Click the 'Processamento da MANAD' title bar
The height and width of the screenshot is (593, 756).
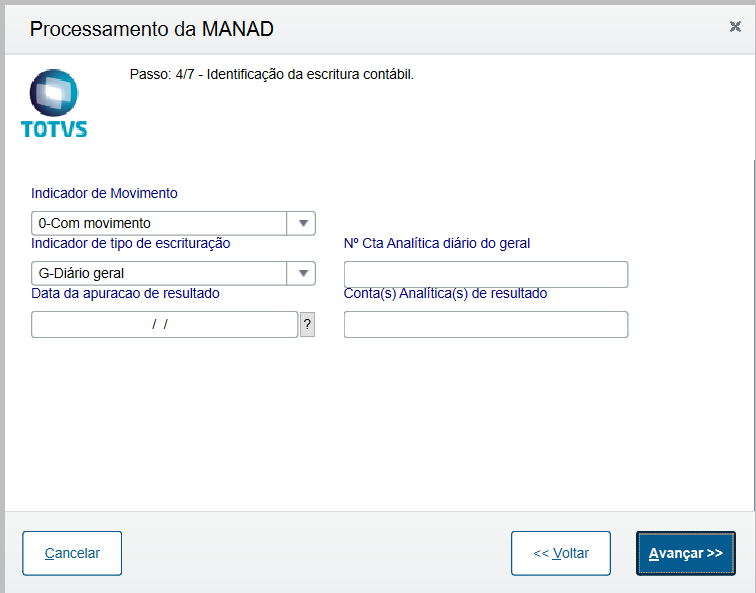click(152, 28)
